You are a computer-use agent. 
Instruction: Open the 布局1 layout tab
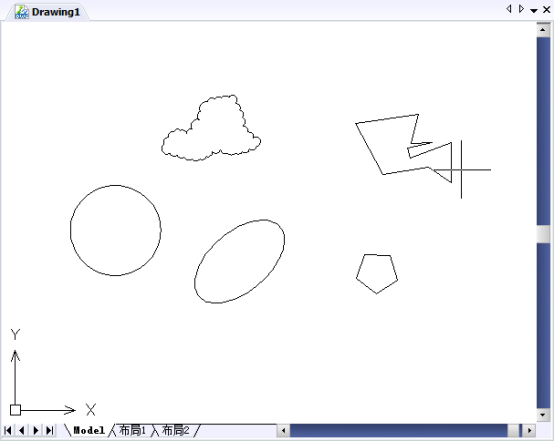click(132, 430)
